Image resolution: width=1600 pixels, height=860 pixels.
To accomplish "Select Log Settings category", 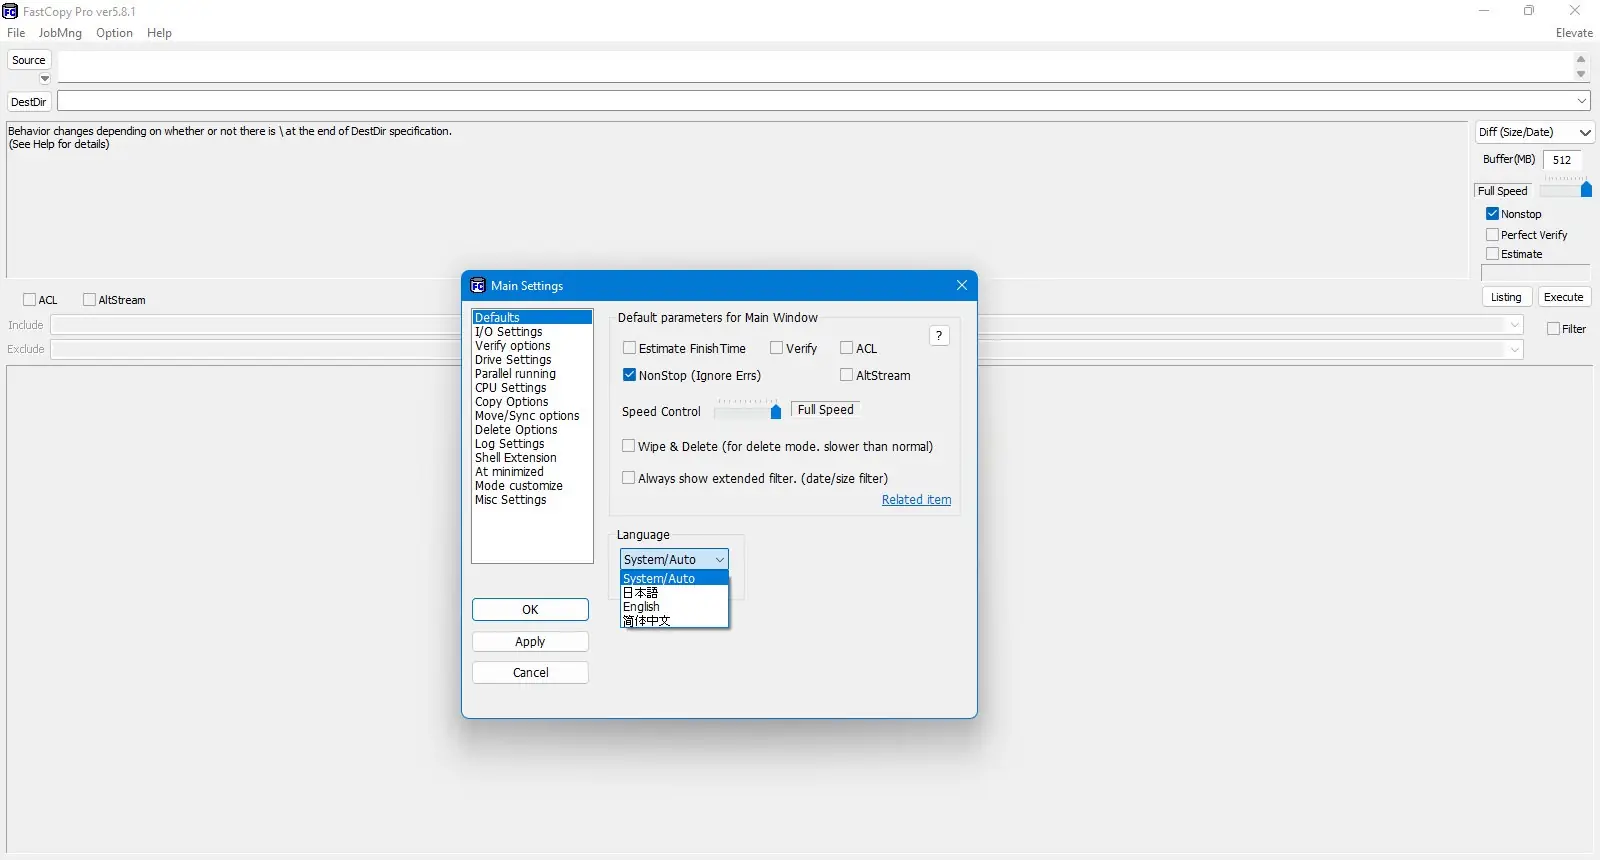I will pyautogui.click(x=532, y=444).
